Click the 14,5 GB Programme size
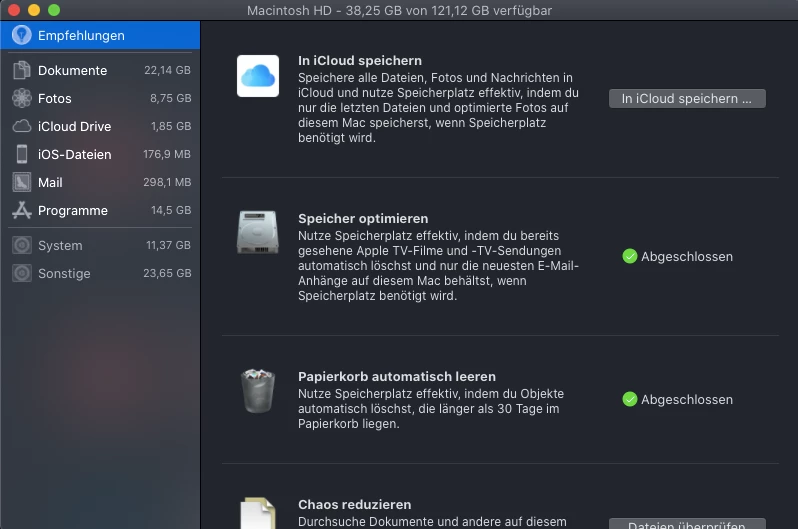Viewport: 798px width, 529px height. [x=171, y=210]
